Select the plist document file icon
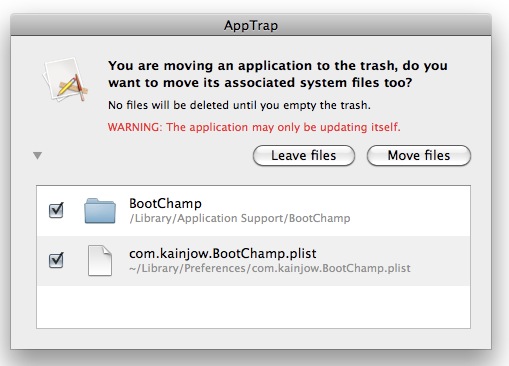 tap(100, 261)
